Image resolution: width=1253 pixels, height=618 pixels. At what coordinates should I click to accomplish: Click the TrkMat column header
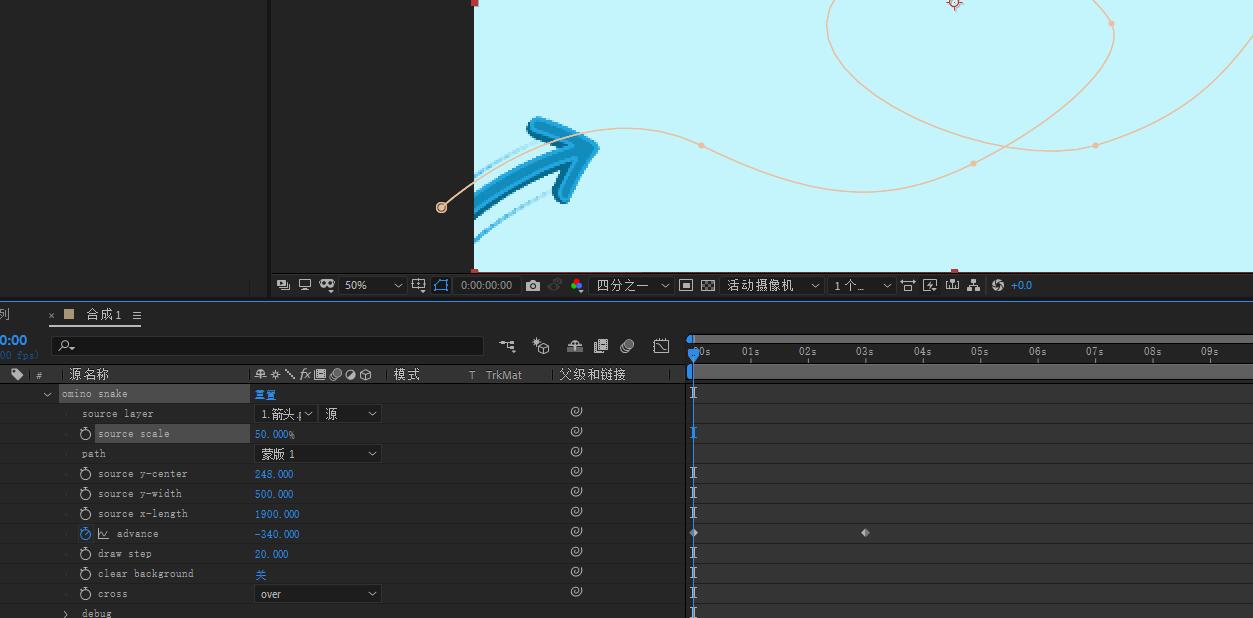[x=504, y=375]
